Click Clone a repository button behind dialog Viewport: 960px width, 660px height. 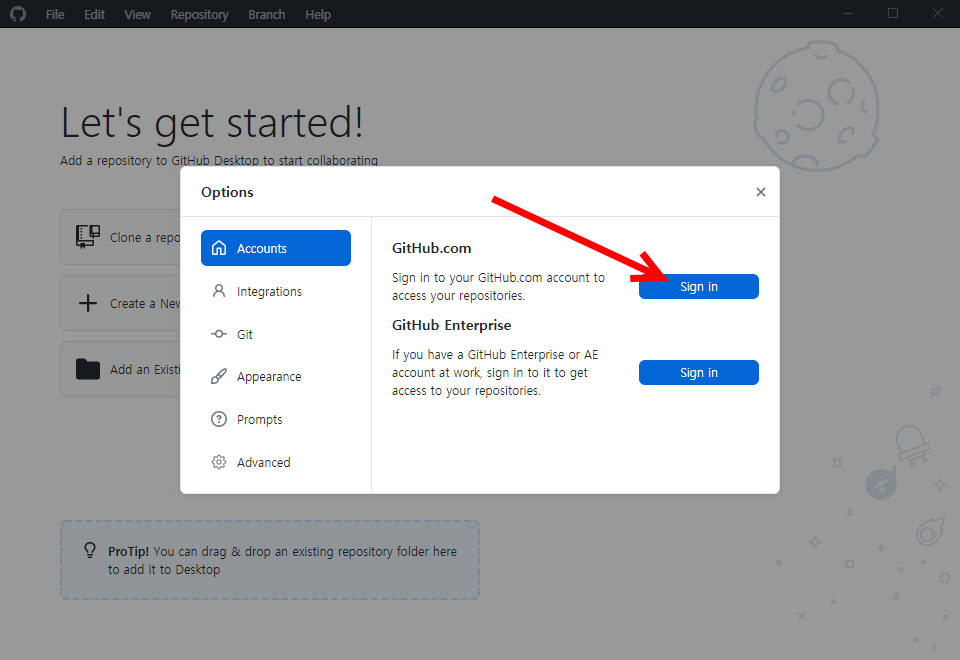click(121, 237)
